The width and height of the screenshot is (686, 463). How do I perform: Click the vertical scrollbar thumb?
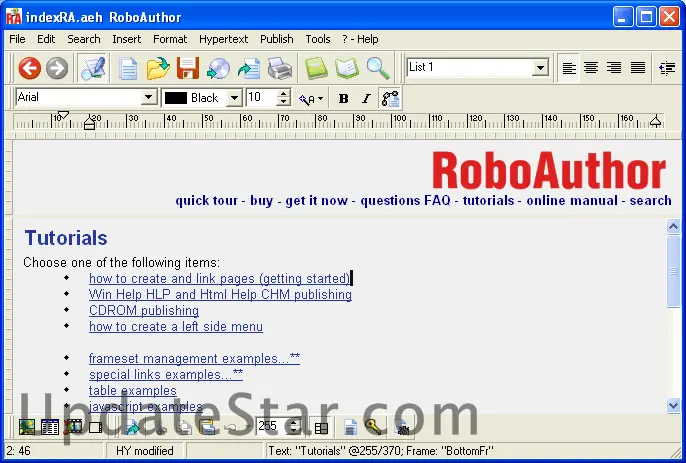pos(673,271)
